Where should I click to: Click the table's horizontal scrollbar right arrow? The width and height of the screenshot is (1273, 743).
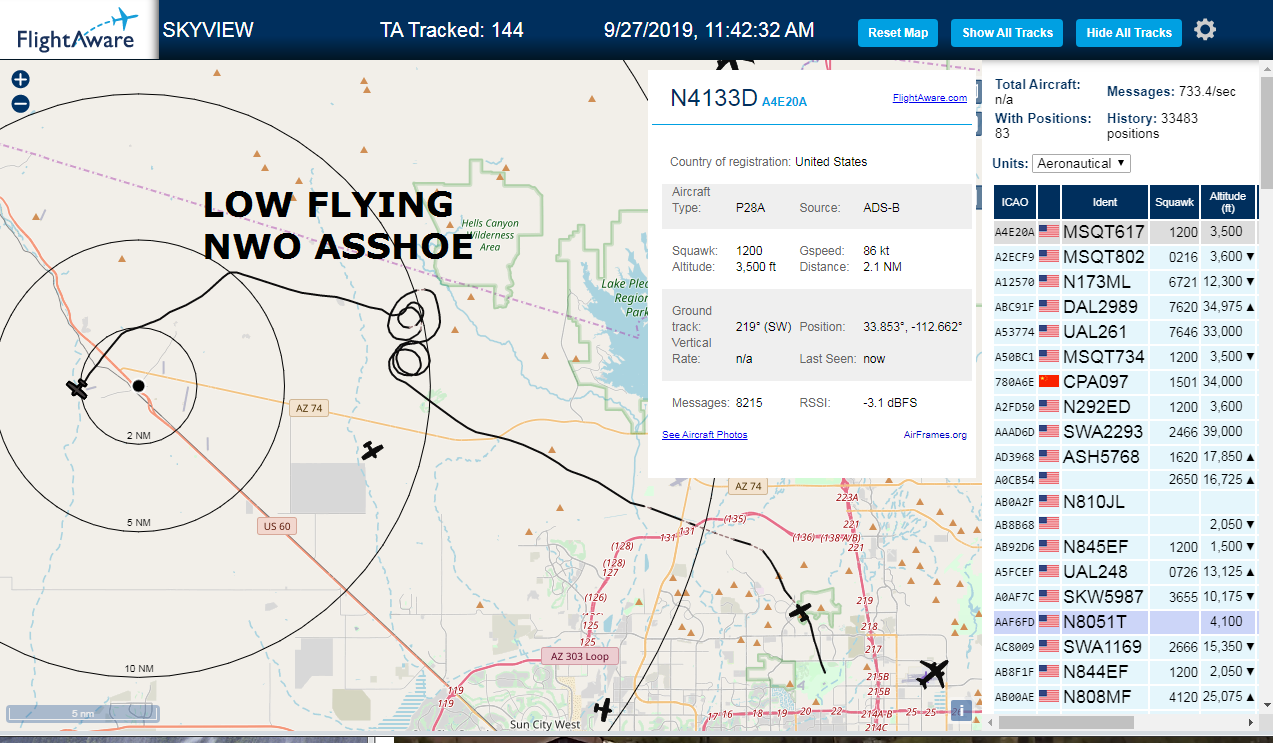click(1249, 721)
